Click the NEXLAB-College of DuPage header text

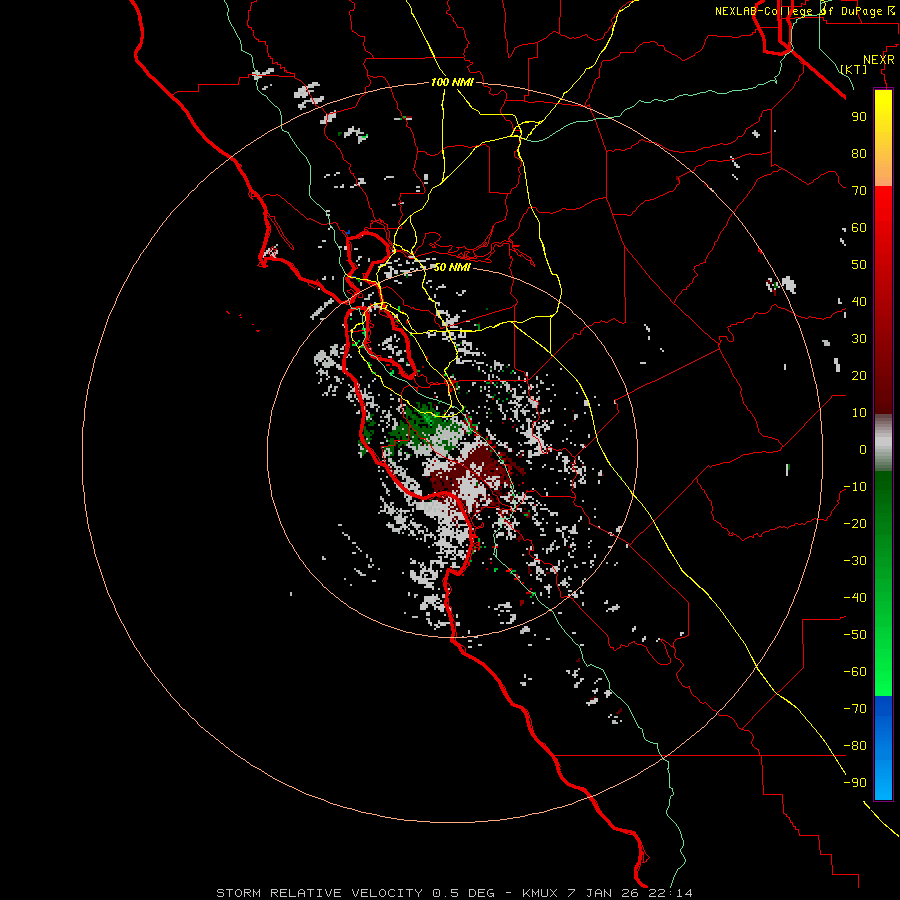coord(806,11)
